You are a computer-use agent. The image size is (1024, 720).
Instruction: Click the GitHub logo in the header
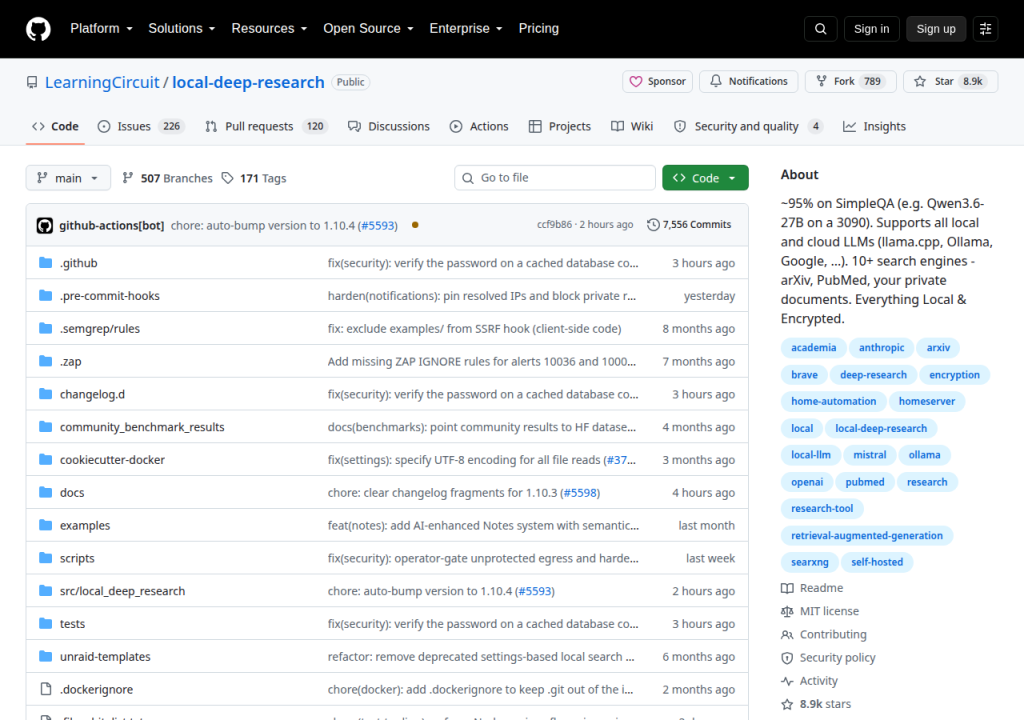point(38,29)
